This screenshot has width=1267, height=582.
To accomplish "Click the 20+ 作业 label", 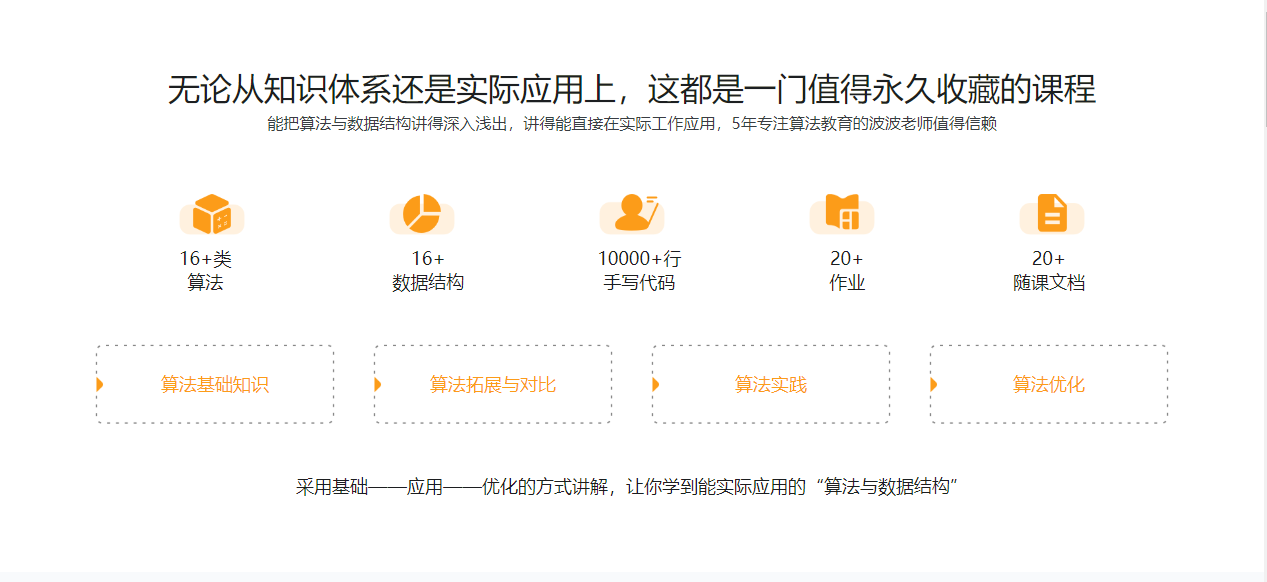I will tap(847, 271).
